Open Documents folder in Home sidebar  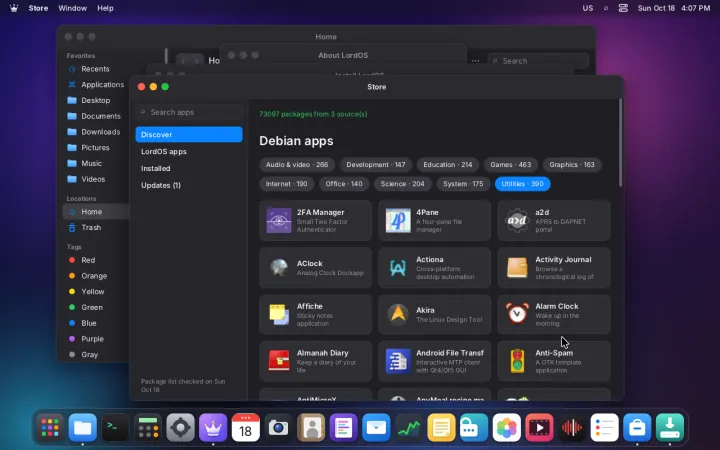click(x=95, y=116)
